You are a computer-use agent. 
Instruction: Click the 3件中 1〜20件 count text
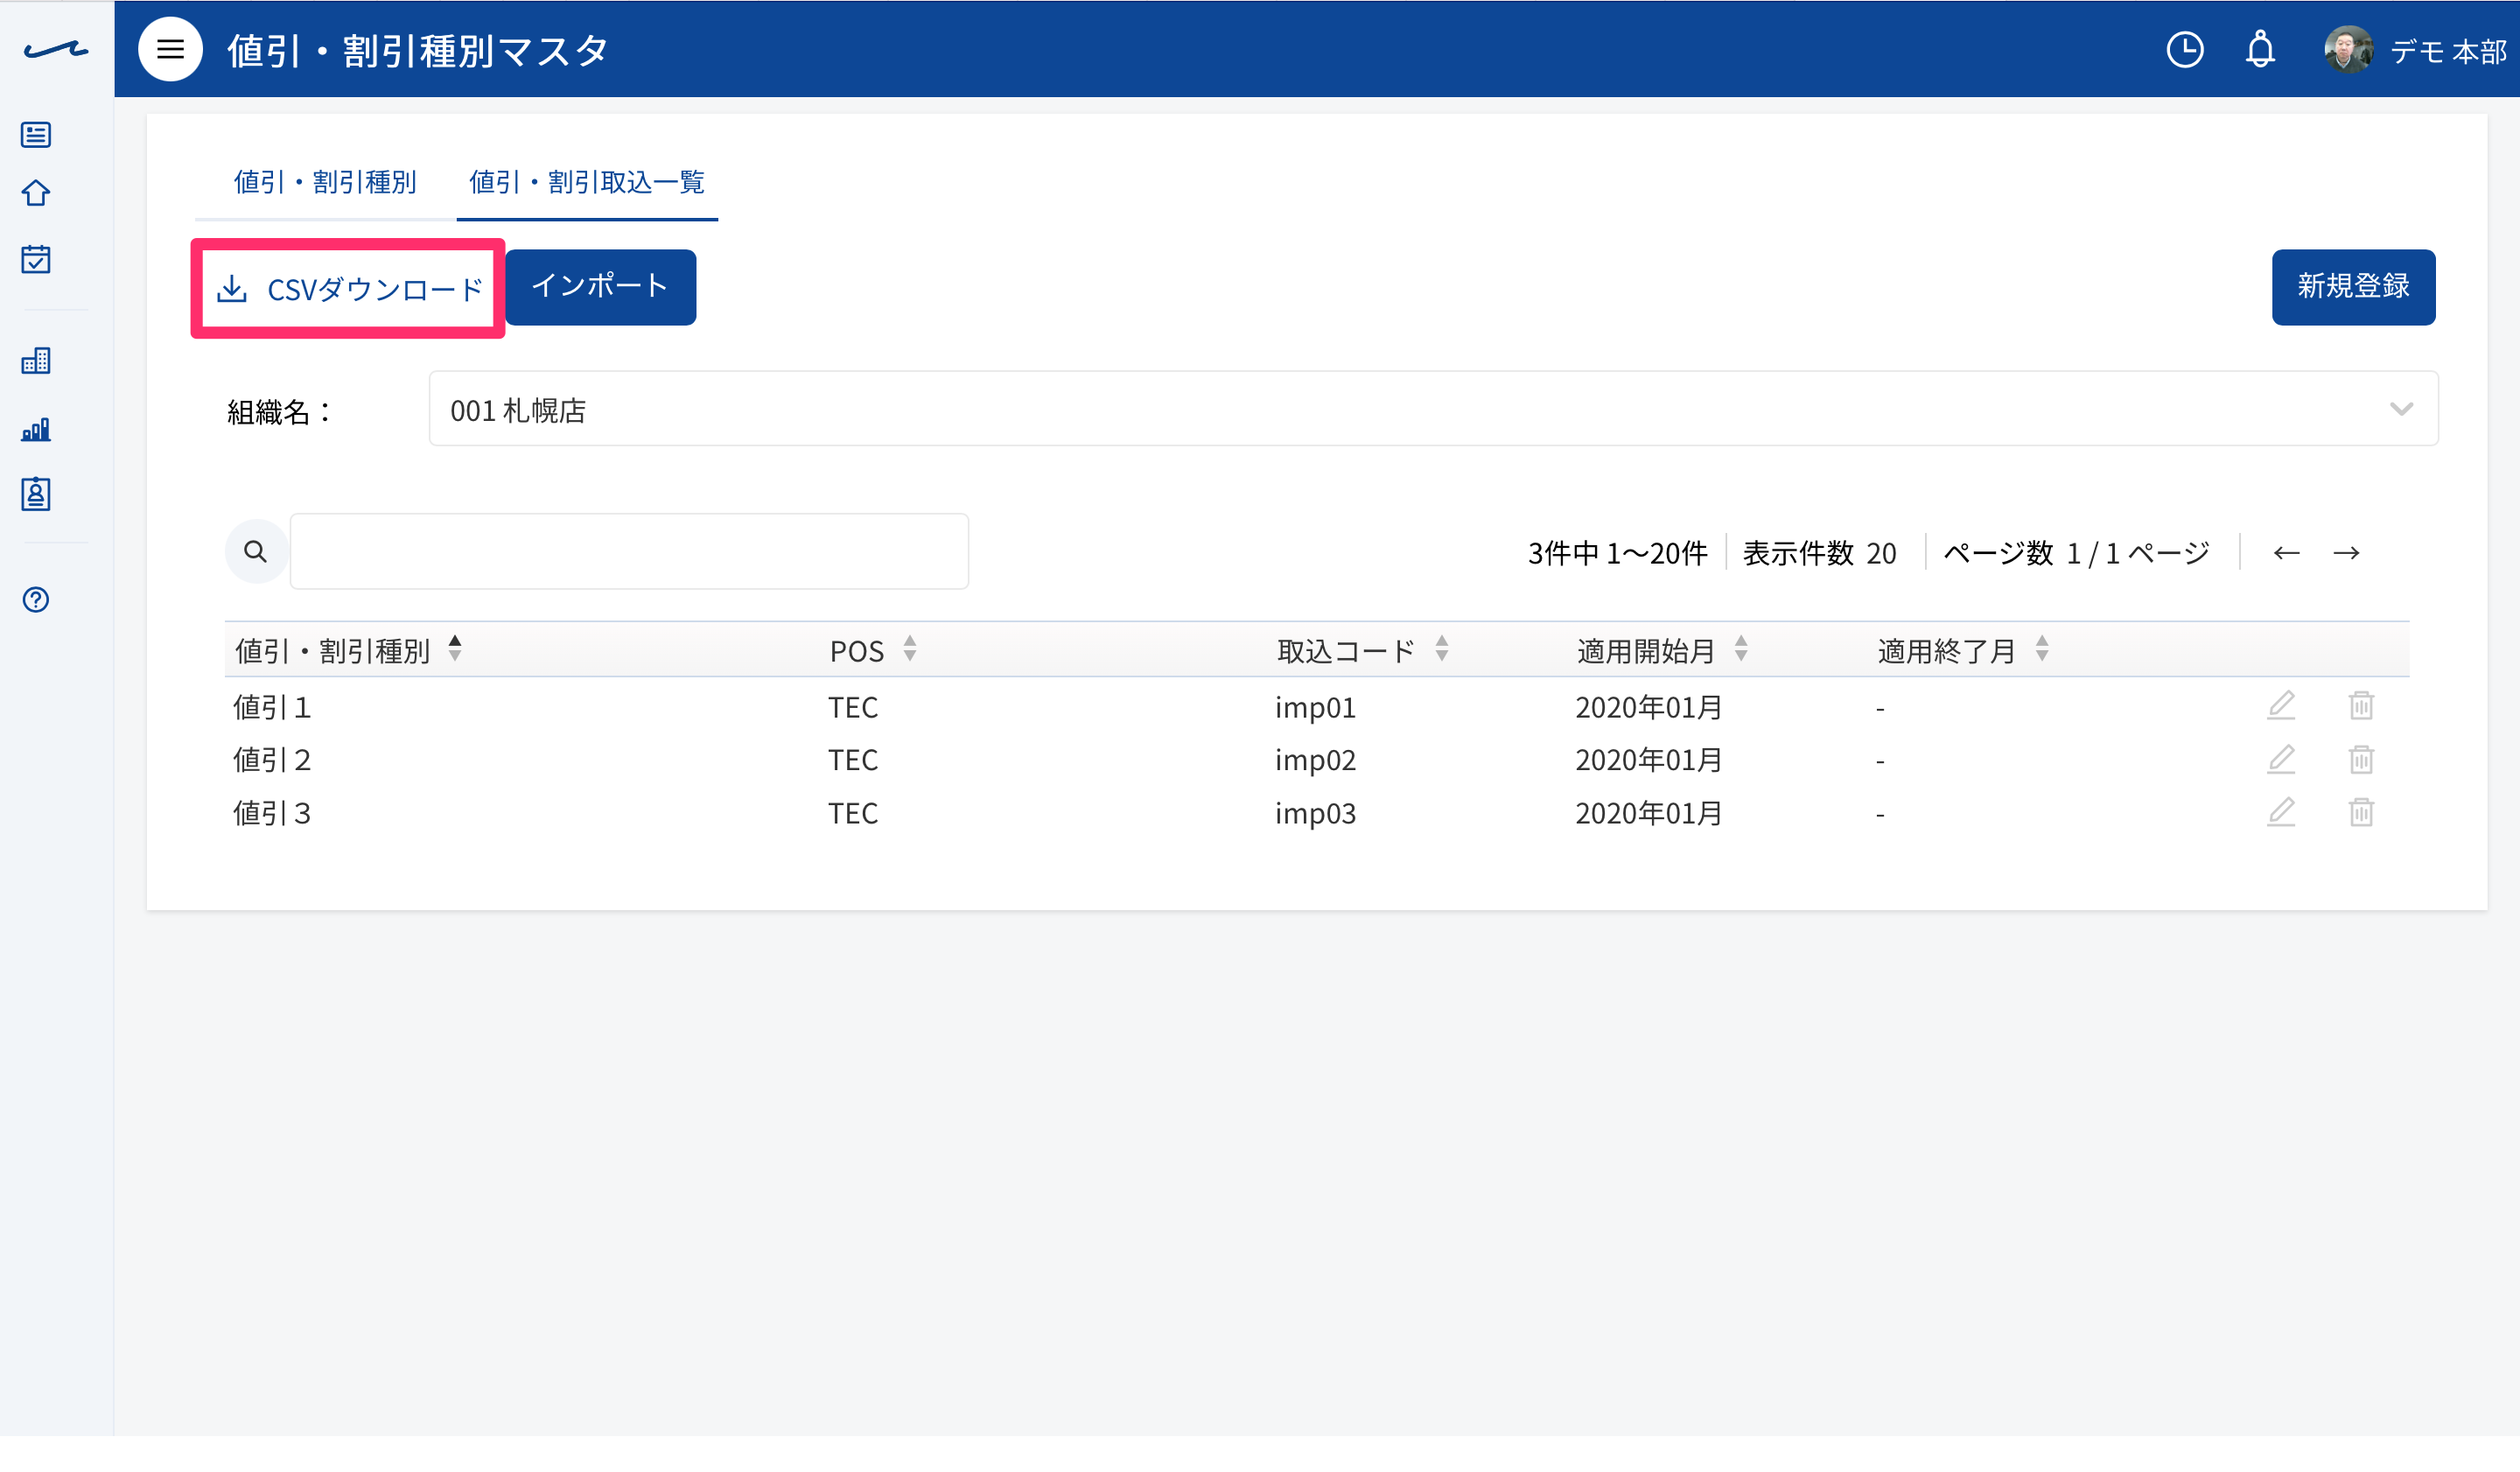(x=1617, y=553)
